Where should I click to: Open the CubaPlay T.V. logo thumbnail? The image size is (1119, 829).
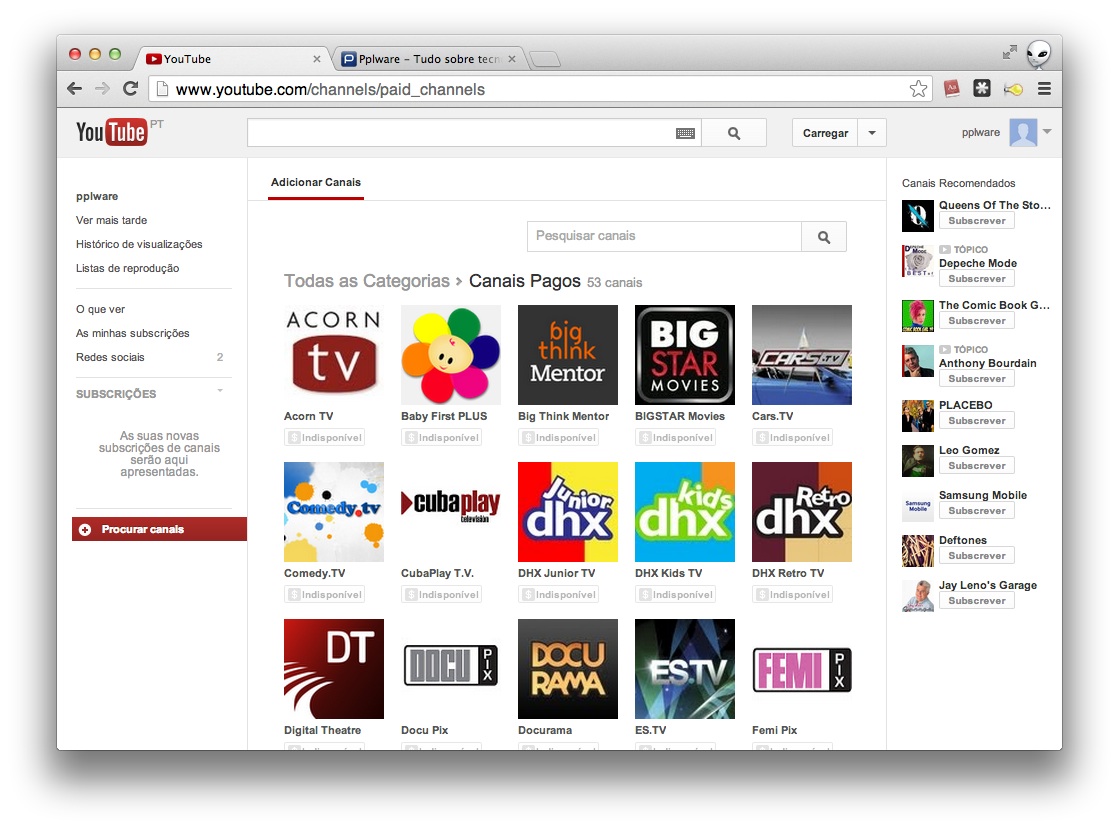[x=450, y=512]
